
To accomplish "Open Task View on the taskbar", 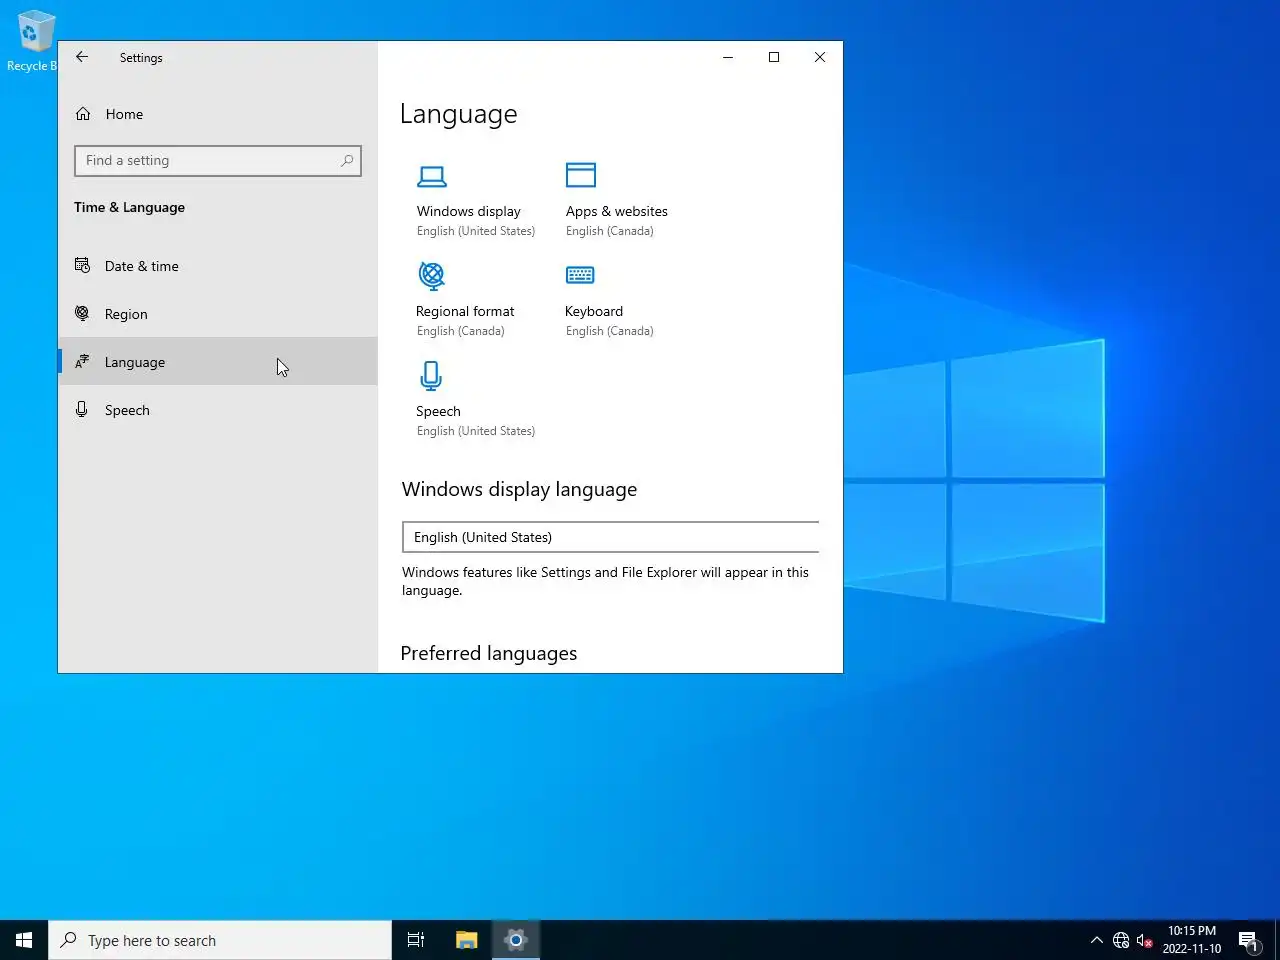I will 416,940.
